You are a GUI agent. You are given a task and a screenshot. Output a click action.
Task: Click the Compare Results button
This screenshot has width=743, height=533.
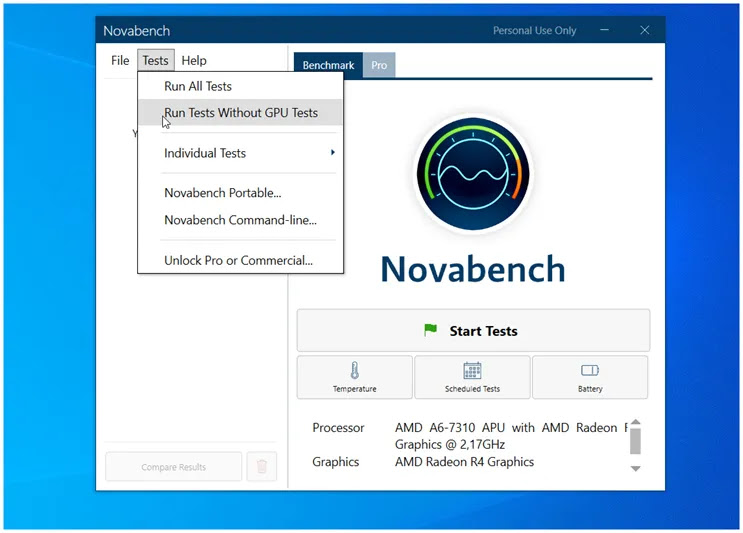(173, 467)
